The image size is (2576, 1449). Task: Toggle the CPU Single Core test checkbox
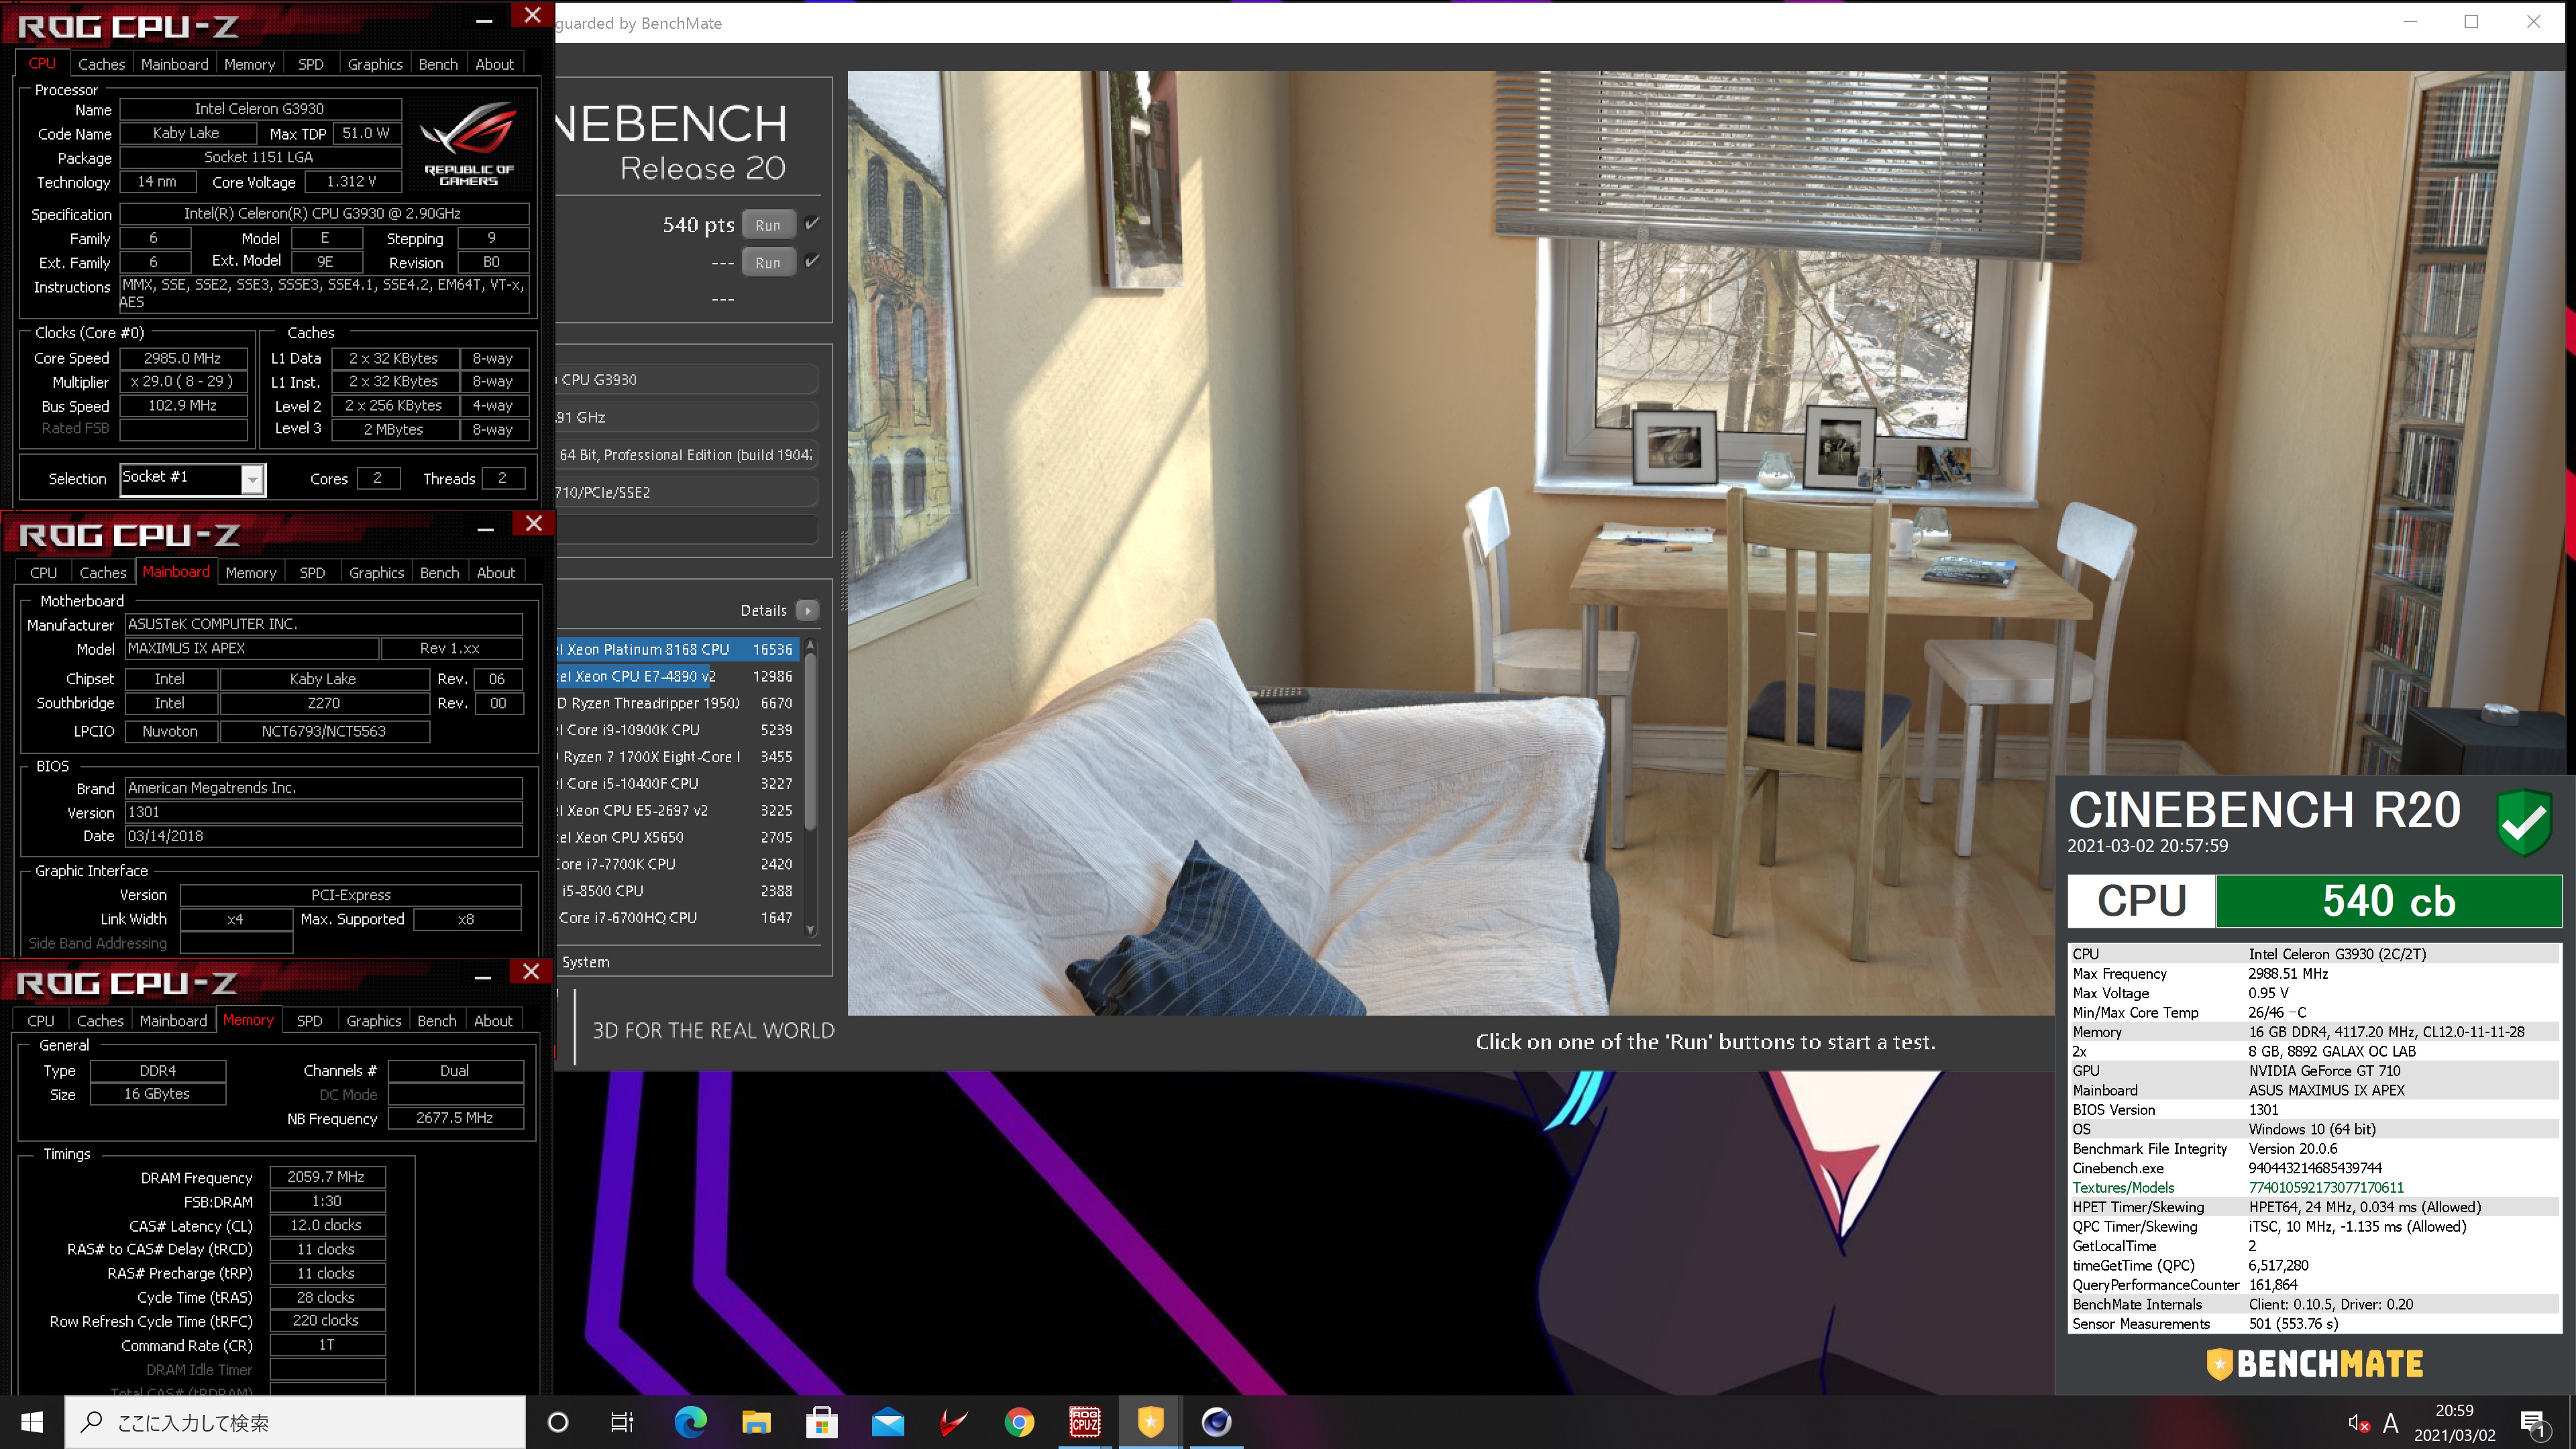812,261
